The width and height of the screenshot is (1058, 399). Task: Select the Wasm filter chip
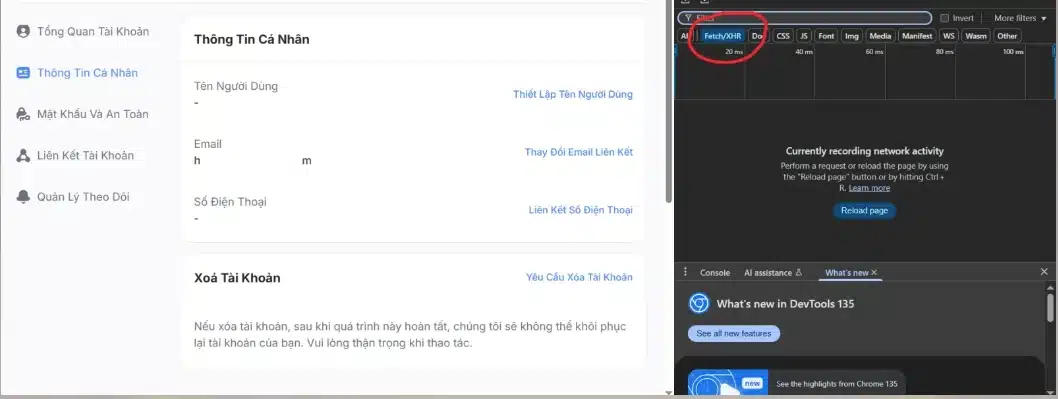click(x=976, y=36)
